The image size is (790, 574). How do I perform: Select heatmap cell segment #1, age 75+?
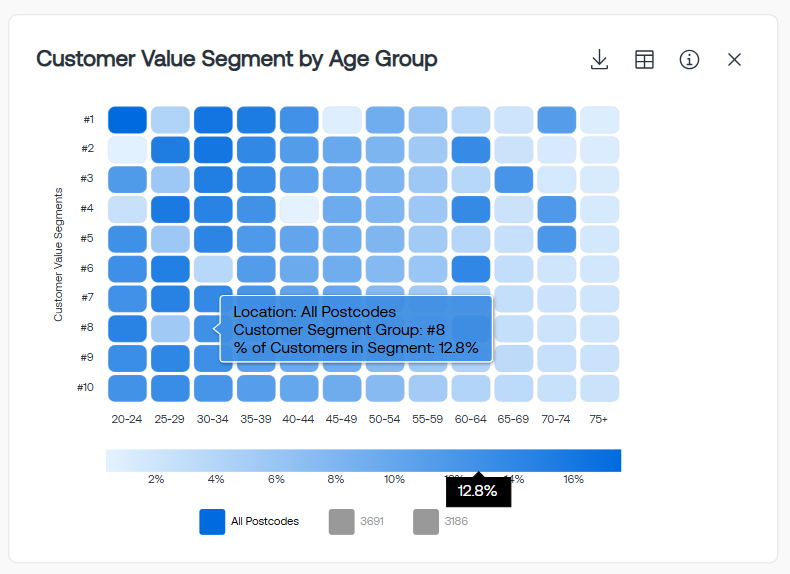(599, 120)
